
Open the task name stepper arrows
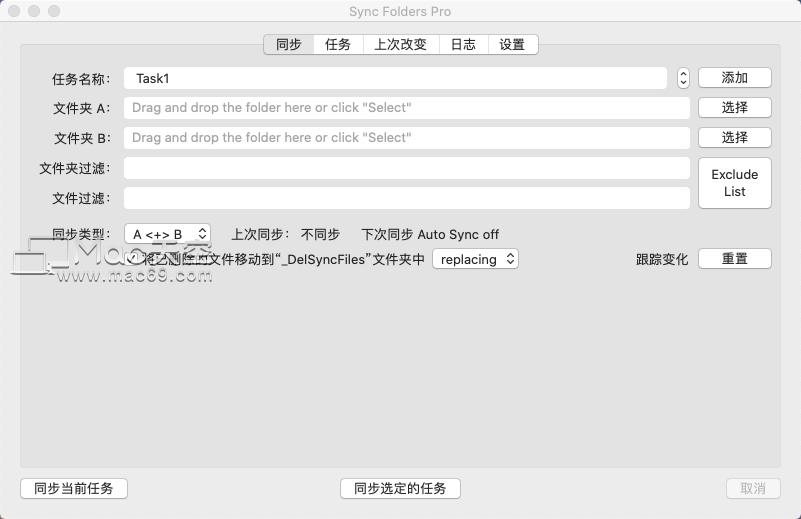[684, 78]
